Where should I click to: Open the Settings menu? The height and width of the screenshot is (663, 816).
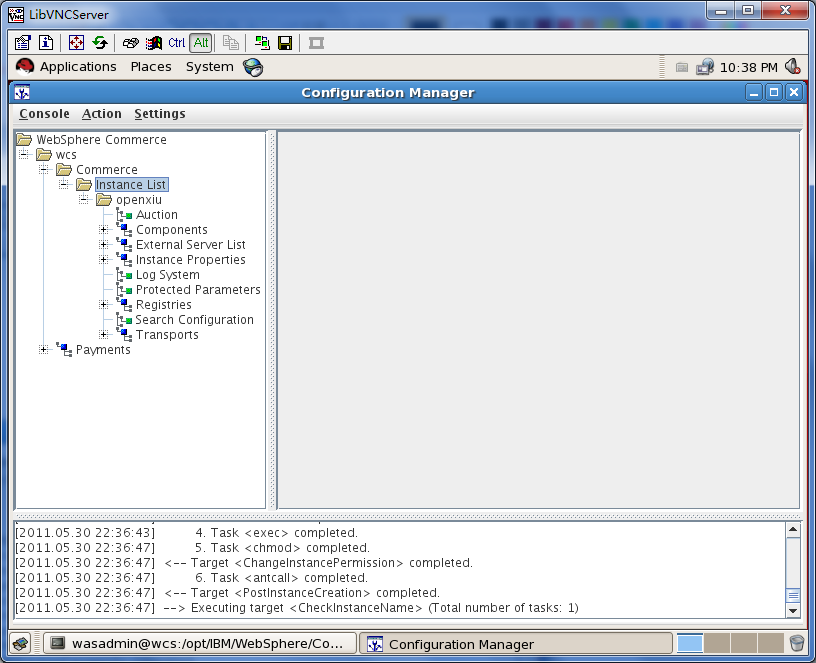point(160,113)
